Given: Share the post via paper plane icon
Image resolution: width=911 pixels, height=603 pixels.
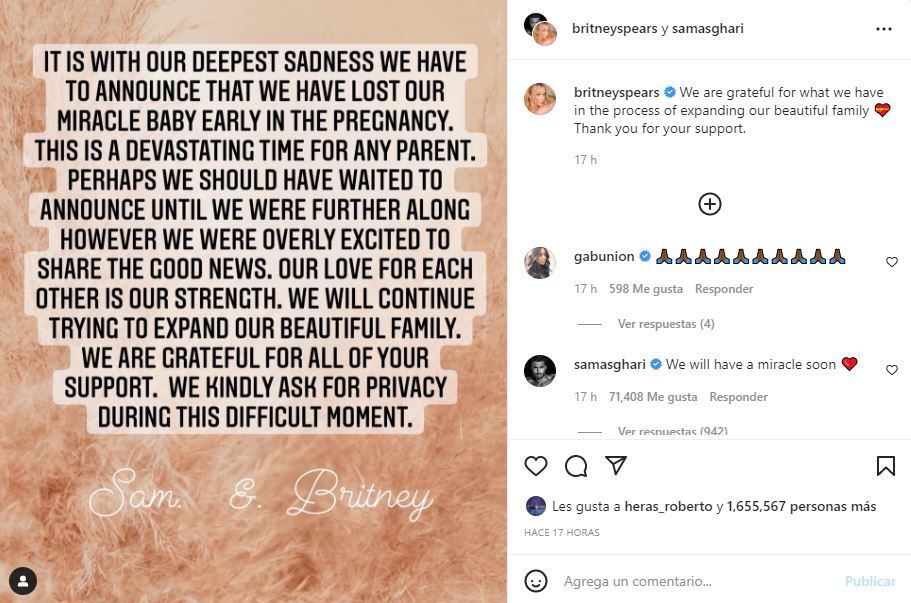Looking at the screenshot, I should [x=616, y=466].
